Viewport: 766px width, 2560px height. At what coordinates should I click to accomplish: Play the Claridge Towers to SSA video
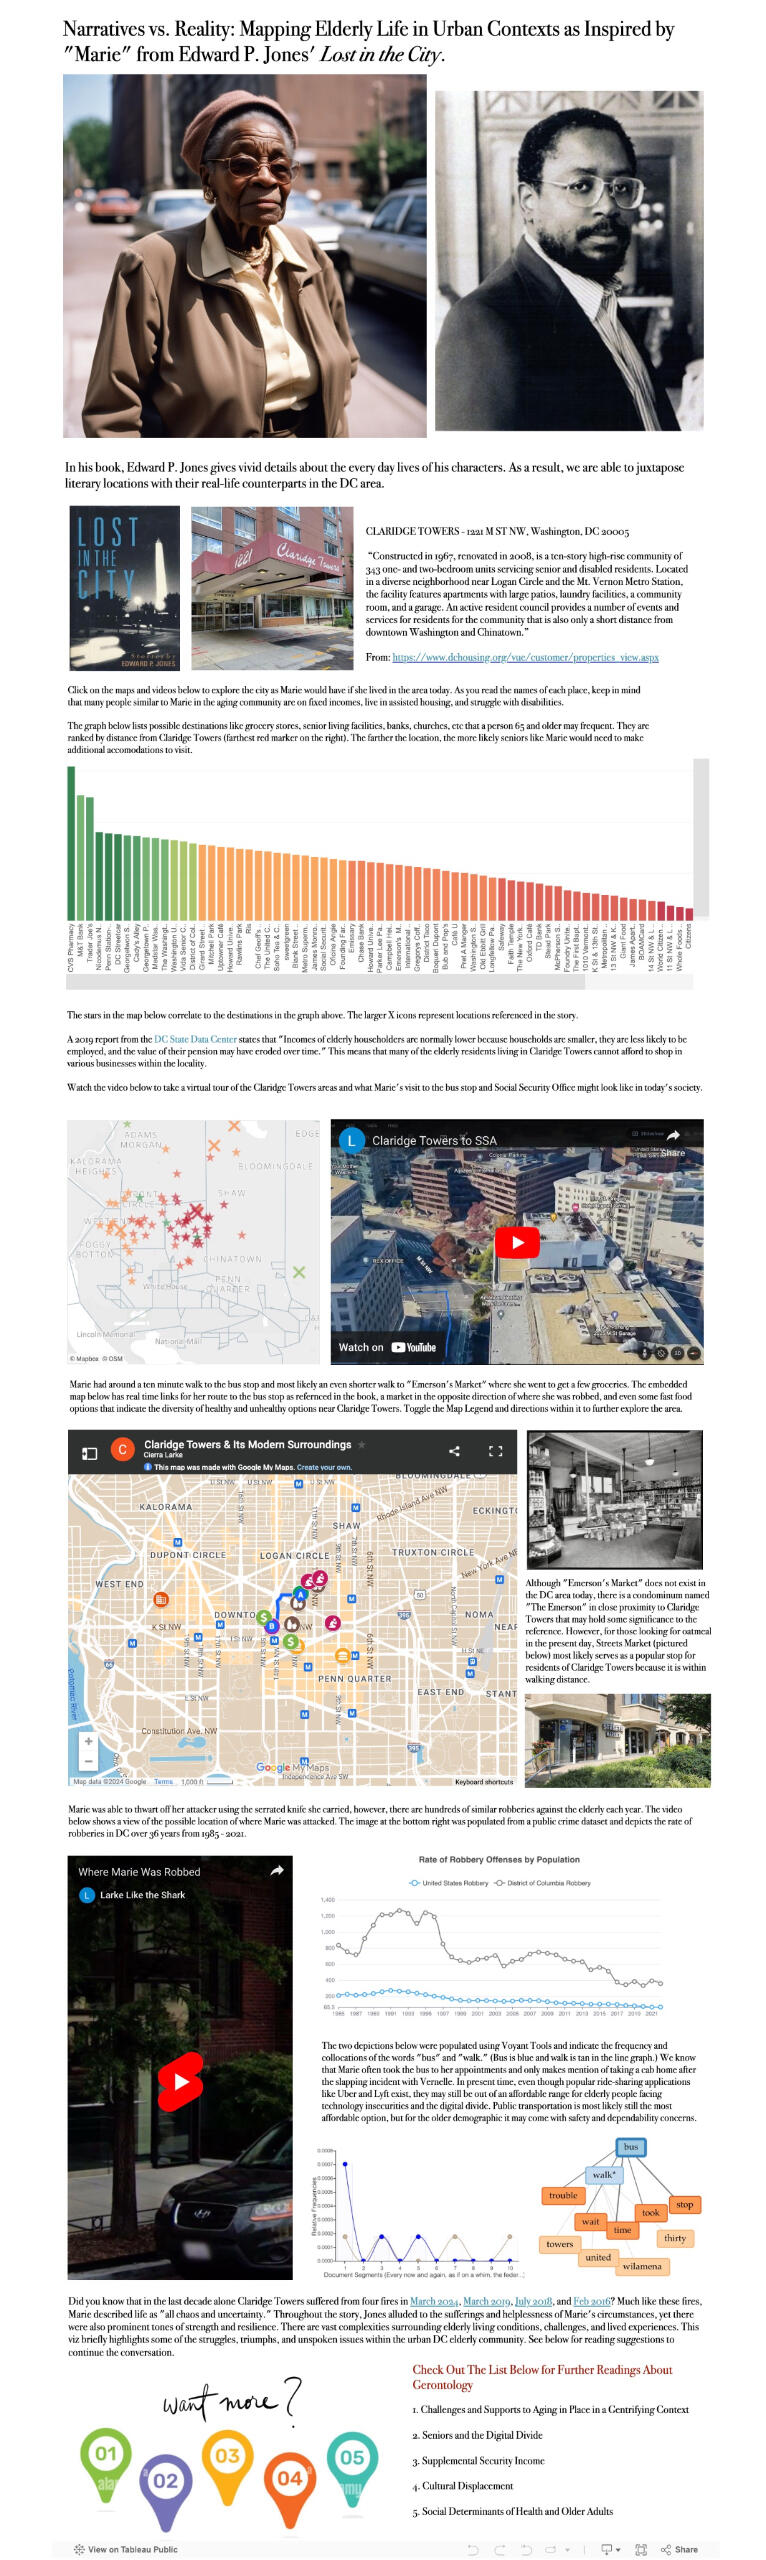click(517, 1241)
